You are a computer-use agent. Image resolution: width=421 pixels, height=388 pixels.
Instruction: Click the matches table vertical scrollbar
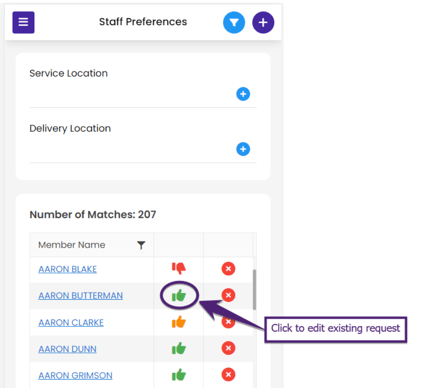[x=254, y=290]
